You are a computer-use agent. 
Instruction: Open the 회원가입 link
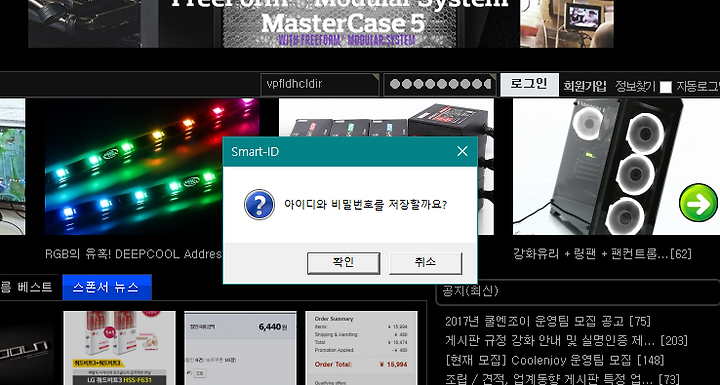pos(585,86)
